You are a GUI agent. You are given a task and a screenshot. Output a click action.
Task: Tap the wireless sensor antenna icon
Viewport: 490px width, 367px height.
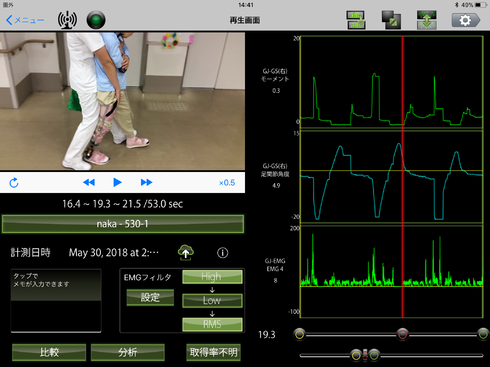point(67,20)
